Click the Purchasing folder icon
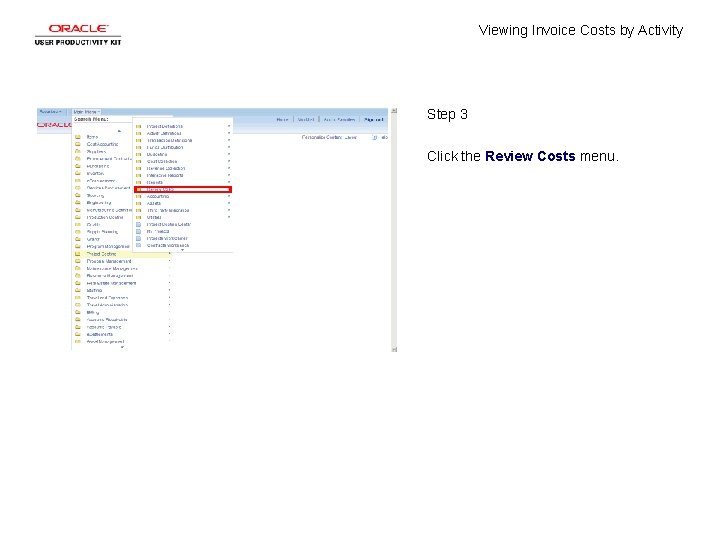Screen dimensions: 720x540 [78, 166]
